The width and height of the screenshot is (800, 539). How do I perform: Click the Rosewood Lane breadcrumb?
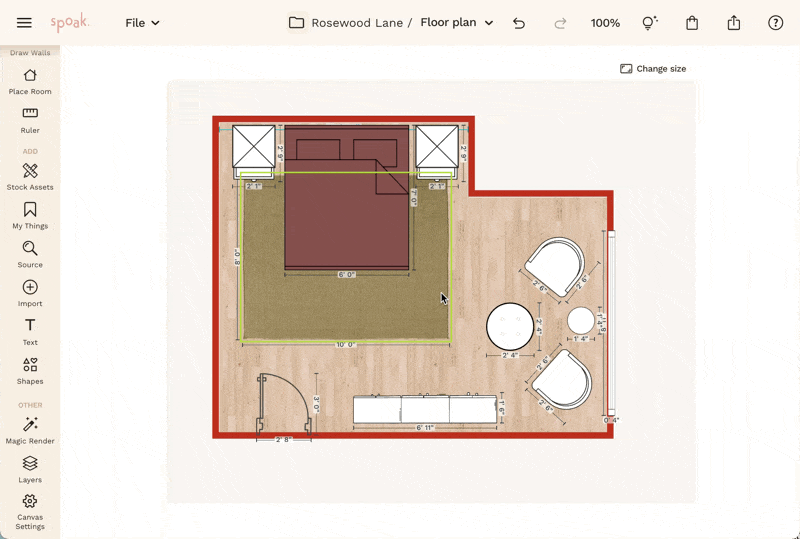pos(357,23)
